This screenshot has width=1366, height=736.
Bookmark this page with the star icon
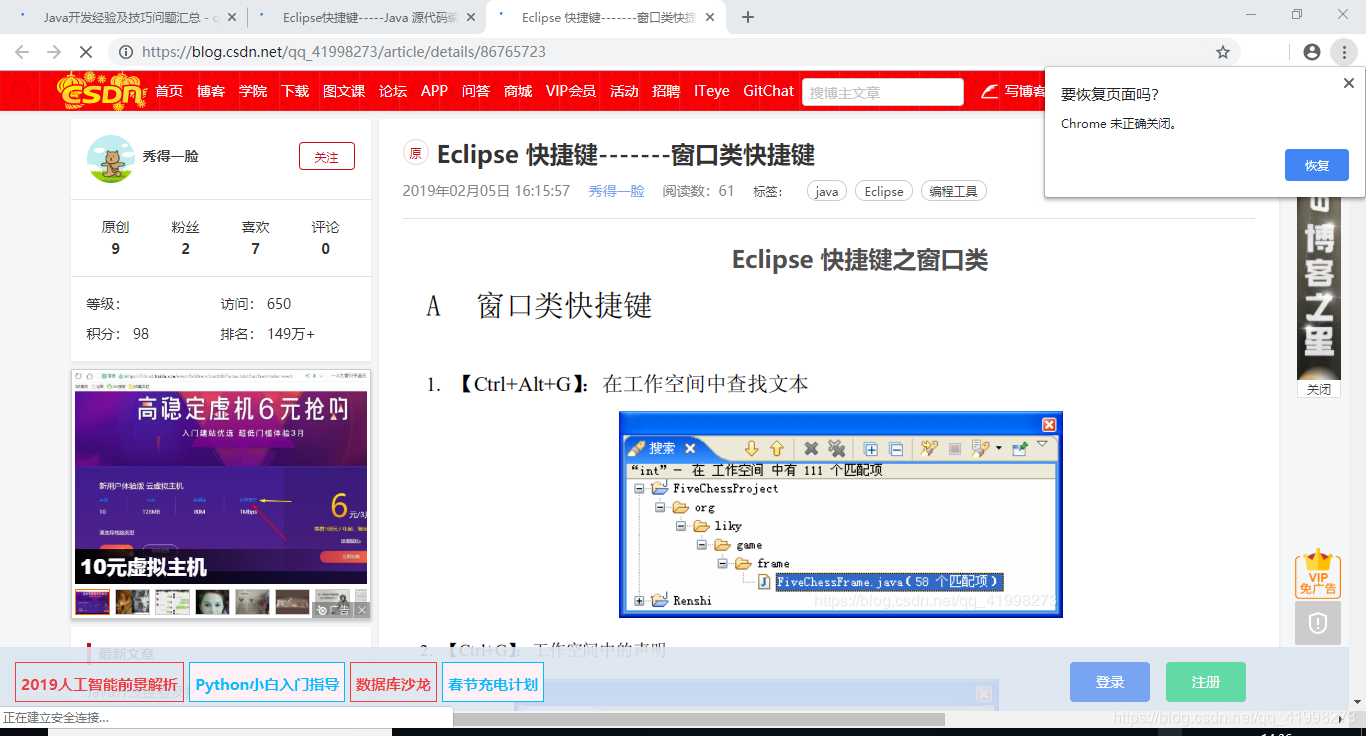pyautogui.click(x=1222, y=52)
